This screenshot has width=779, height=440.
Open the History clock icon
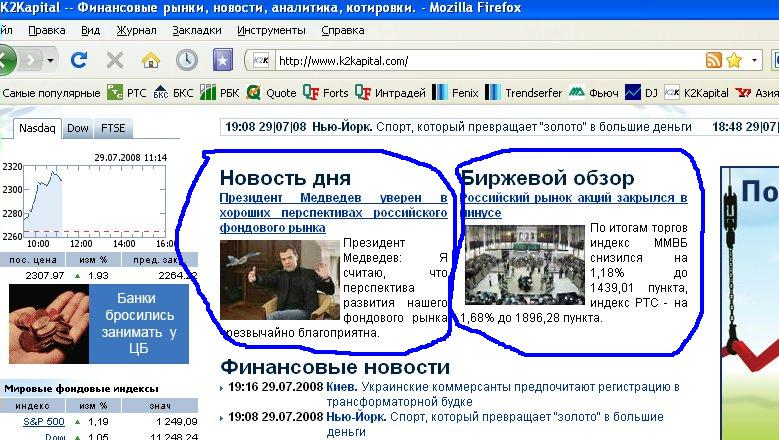[186, 60]
